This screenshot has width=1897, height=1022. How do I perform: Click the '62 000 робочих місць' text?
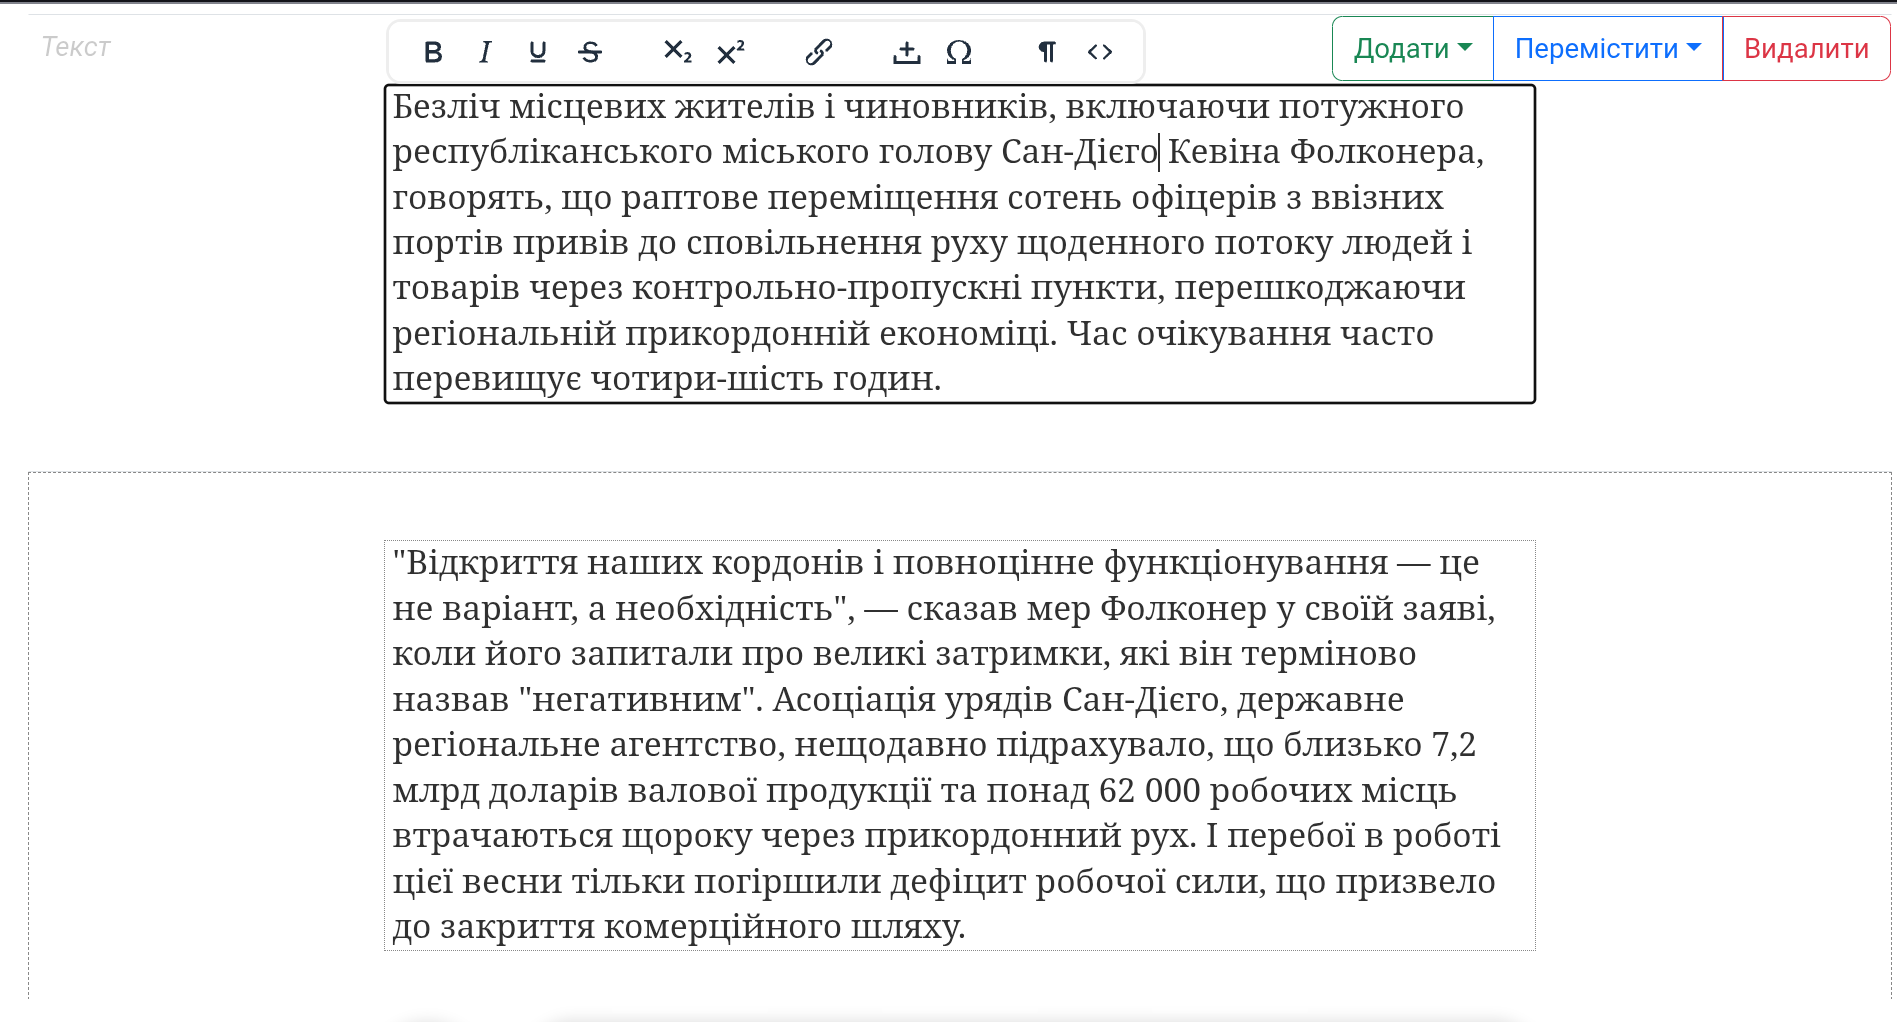coord(1277,791)
